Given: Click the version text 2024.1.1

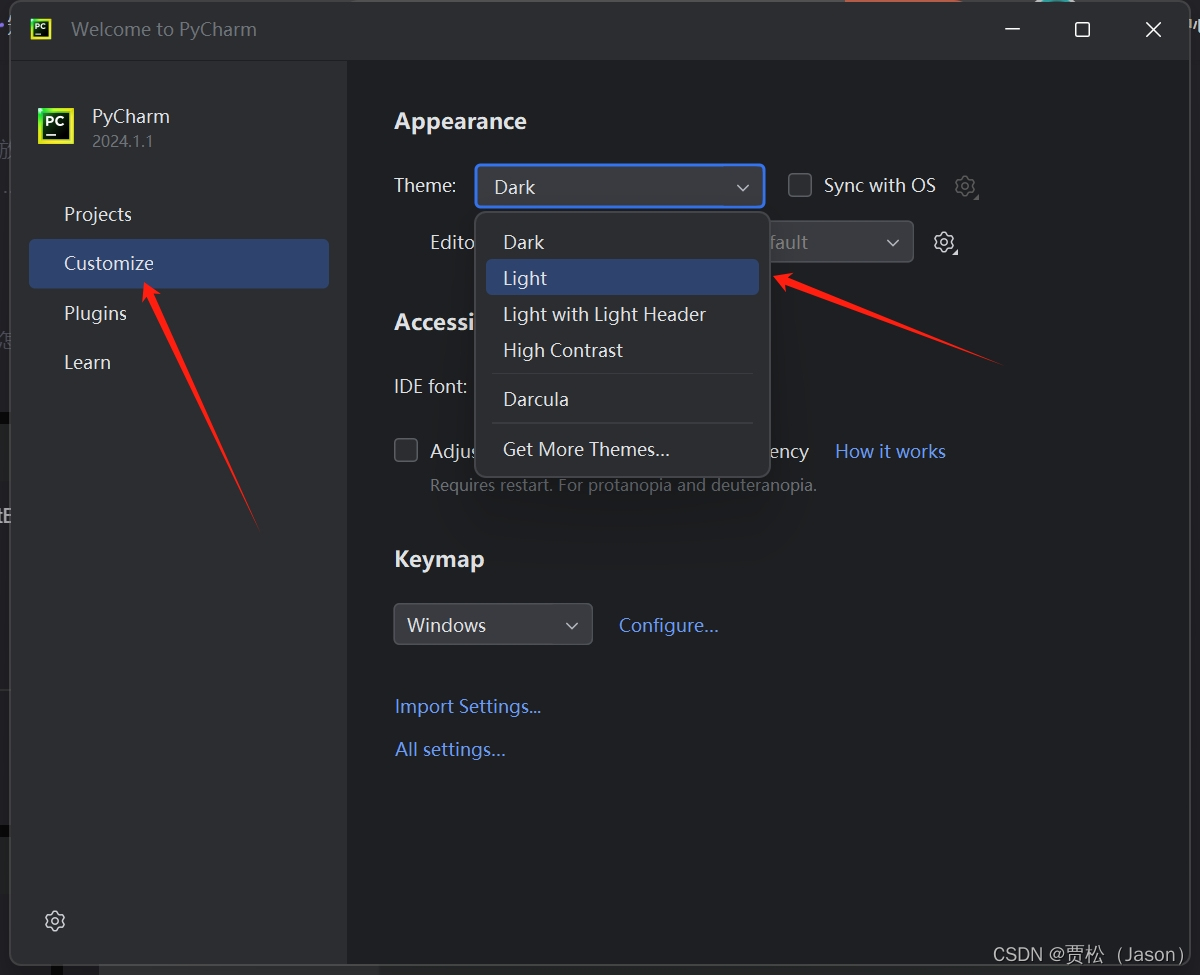Looking at the screenshot, I should pos(123,141).
